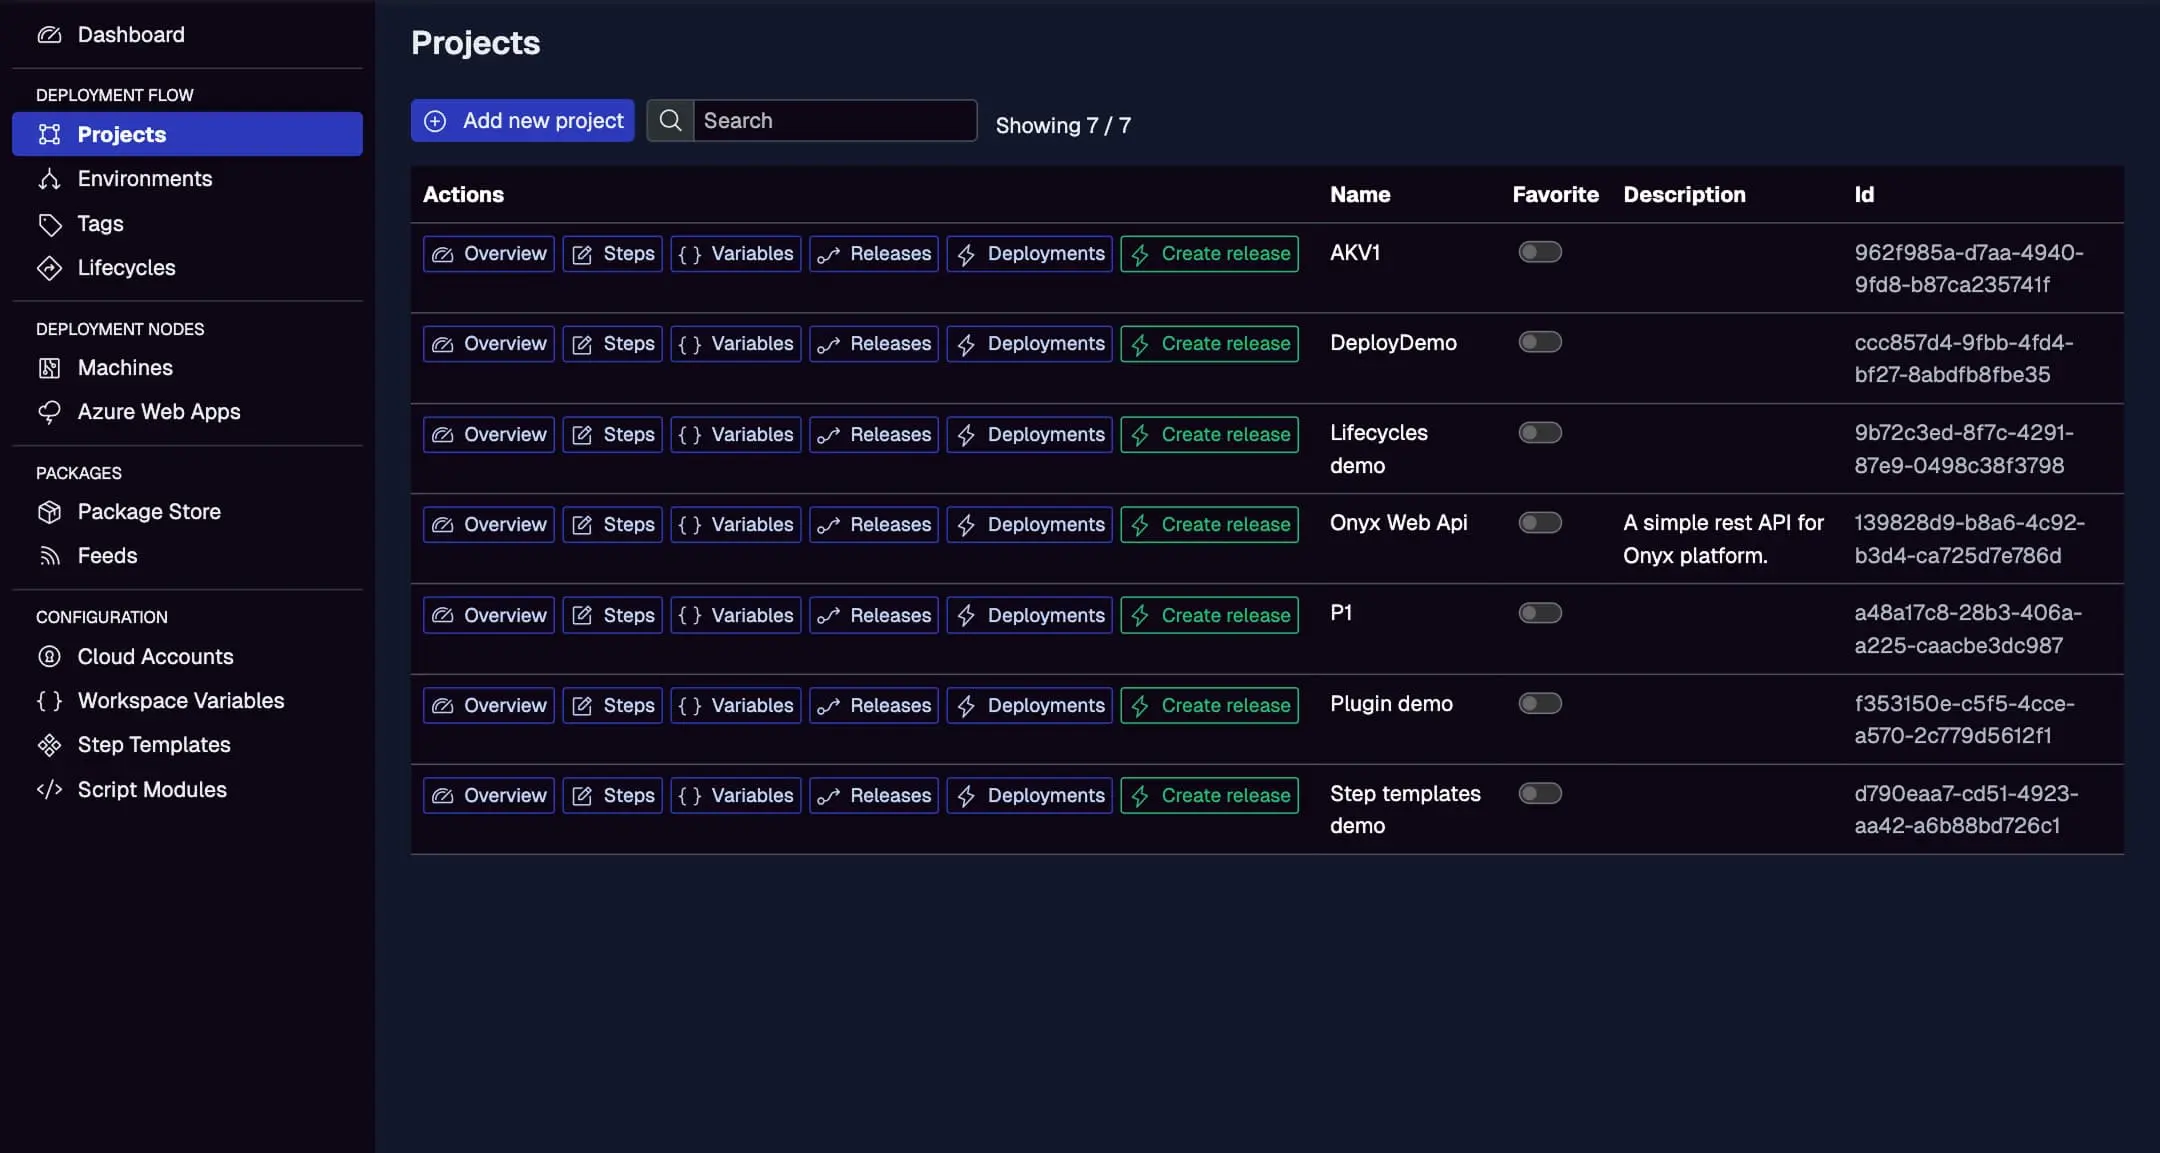The height and width of the screenshot is (1153, 2160).
Task: Click Create release for the P1 project
Action: pos(1209,614)
